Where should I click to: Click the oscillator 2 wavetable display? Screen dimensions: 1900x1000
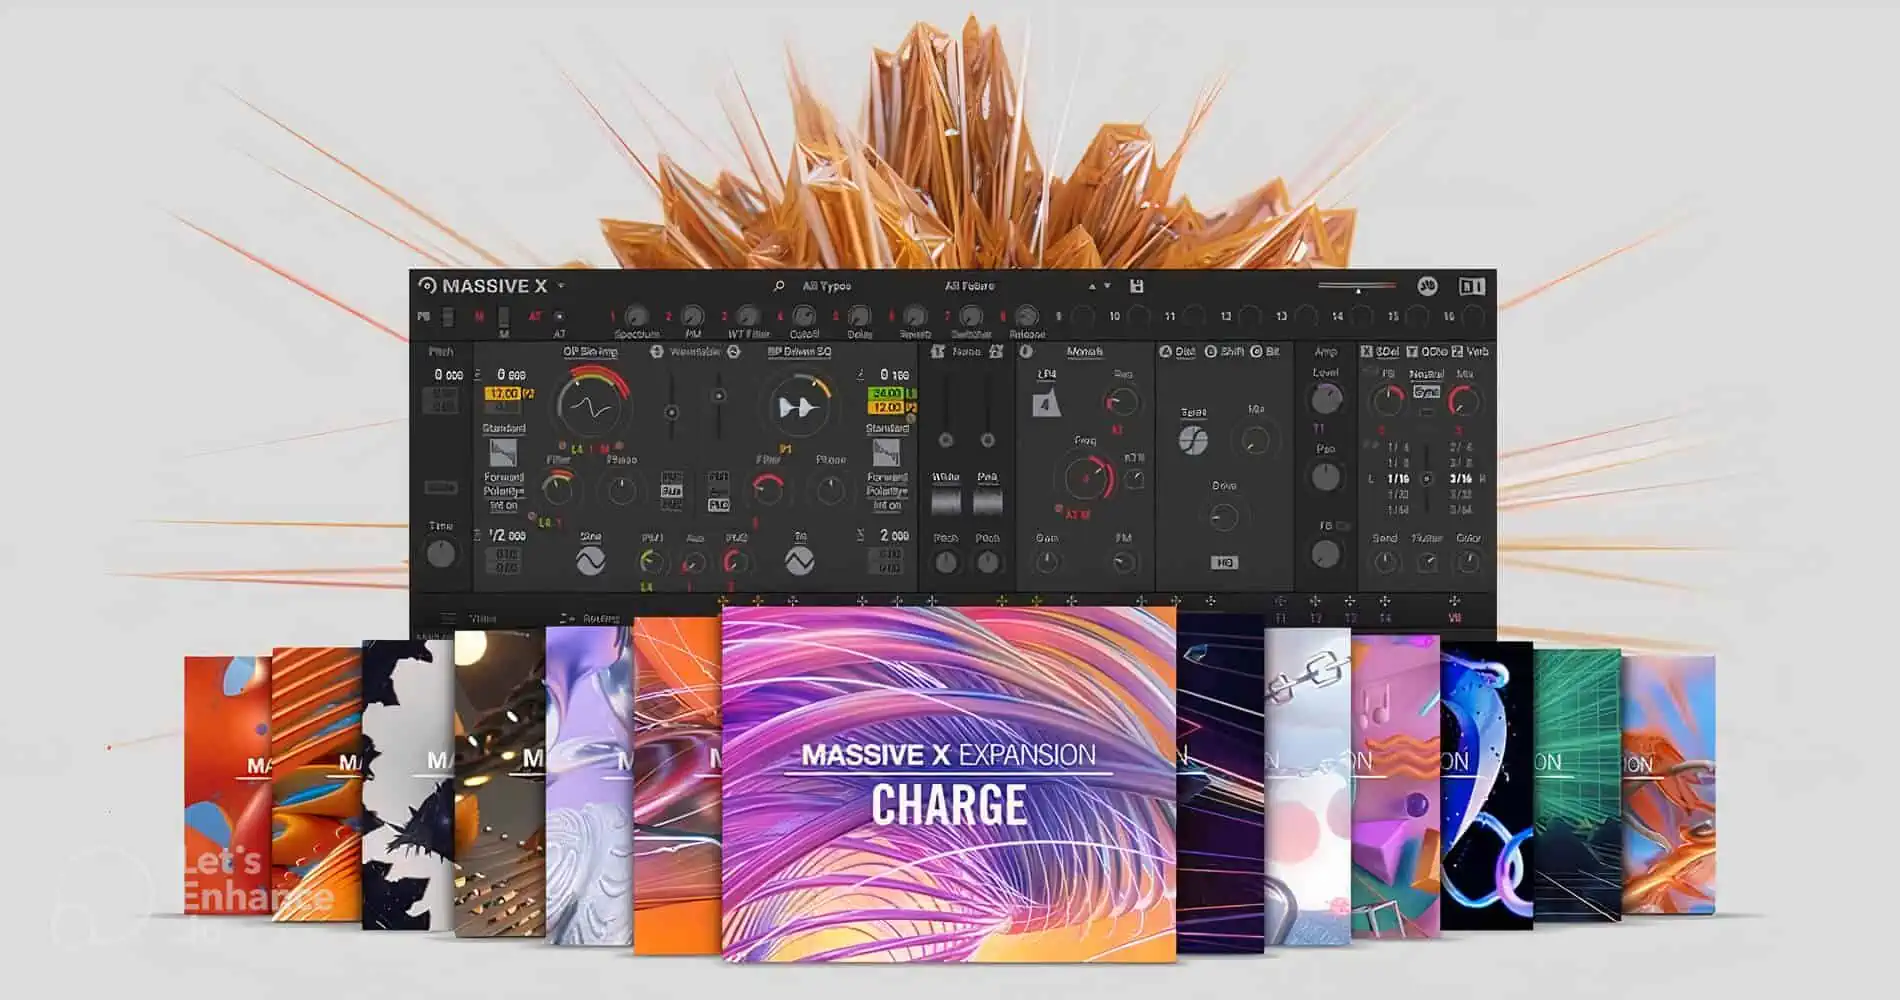(x=797, y=407)
